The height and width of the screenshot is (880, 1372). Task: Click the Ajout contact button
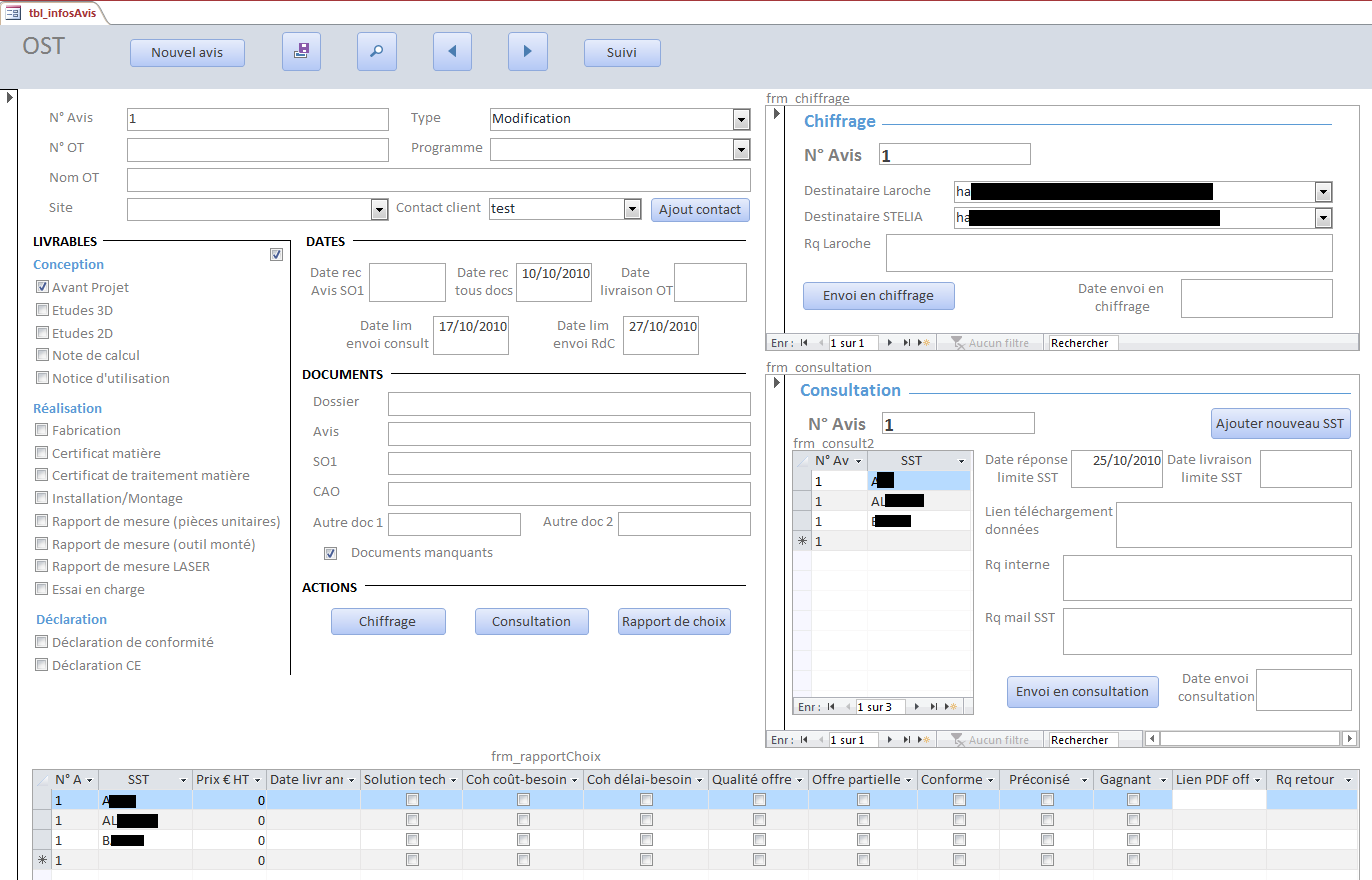[700, 210]
